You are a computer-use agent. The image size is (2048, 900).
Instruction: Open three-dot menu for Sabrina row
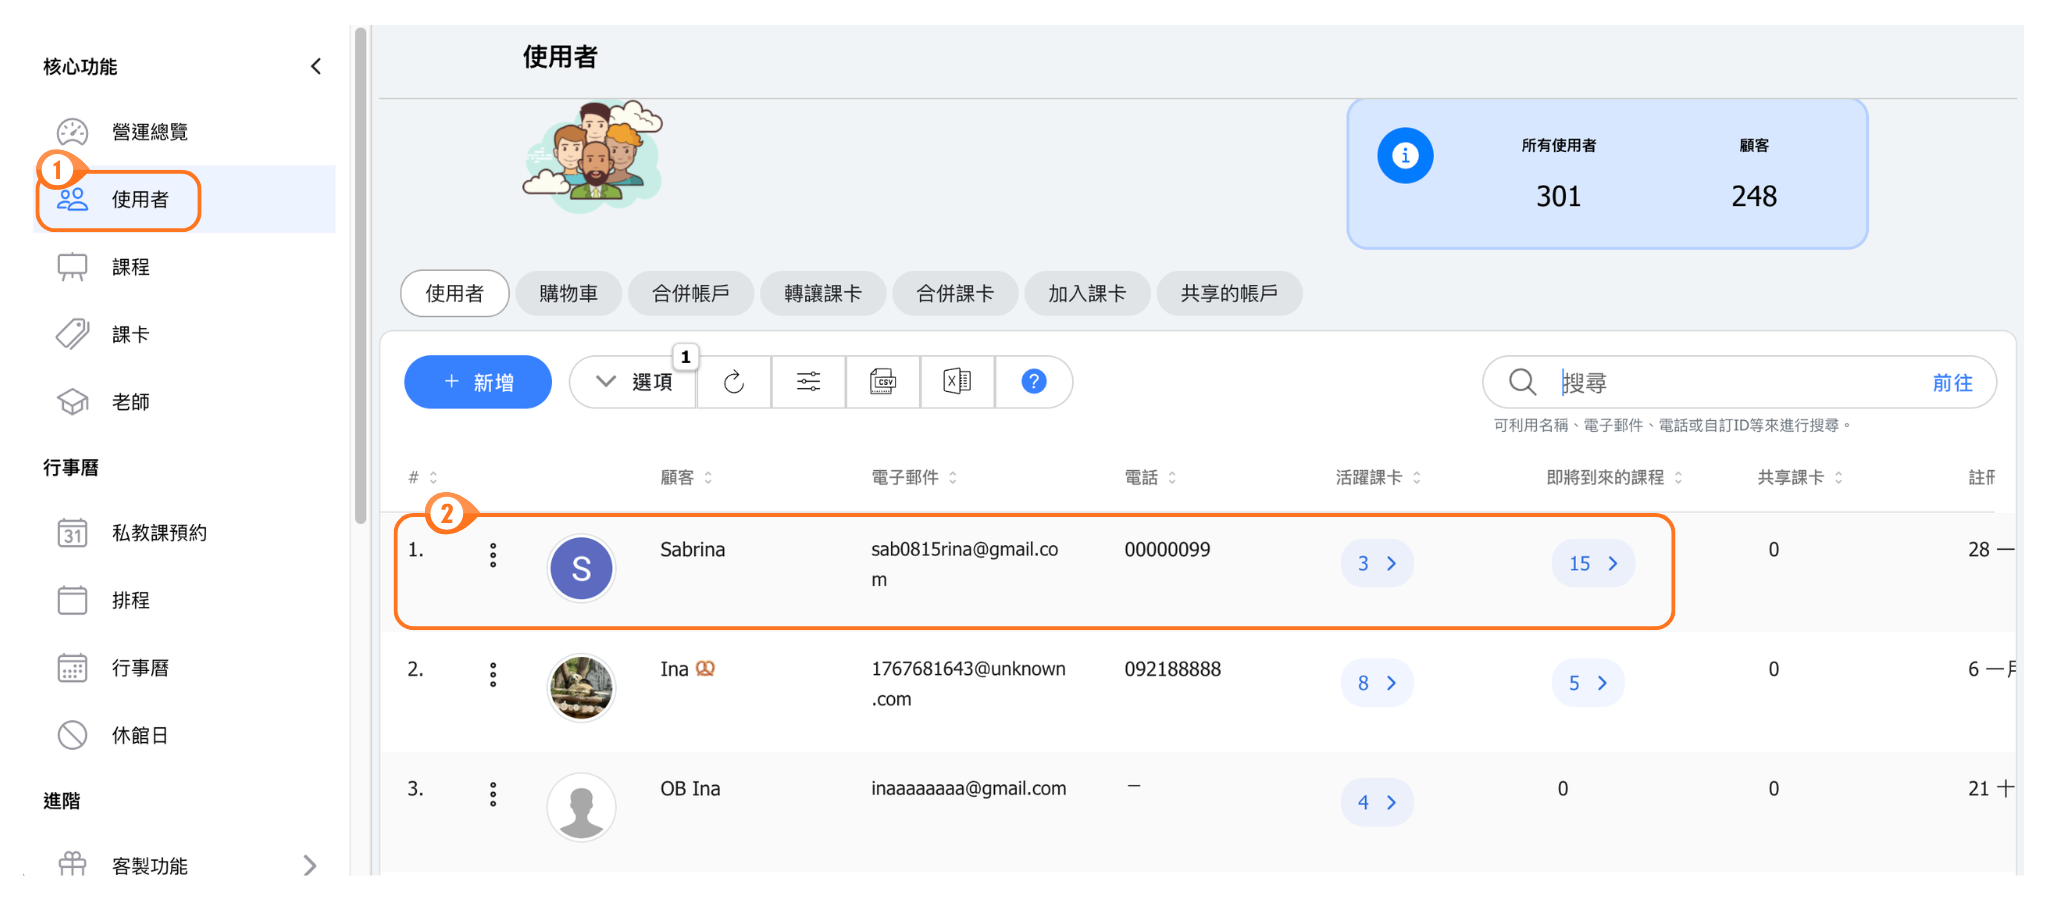point(493,556)
